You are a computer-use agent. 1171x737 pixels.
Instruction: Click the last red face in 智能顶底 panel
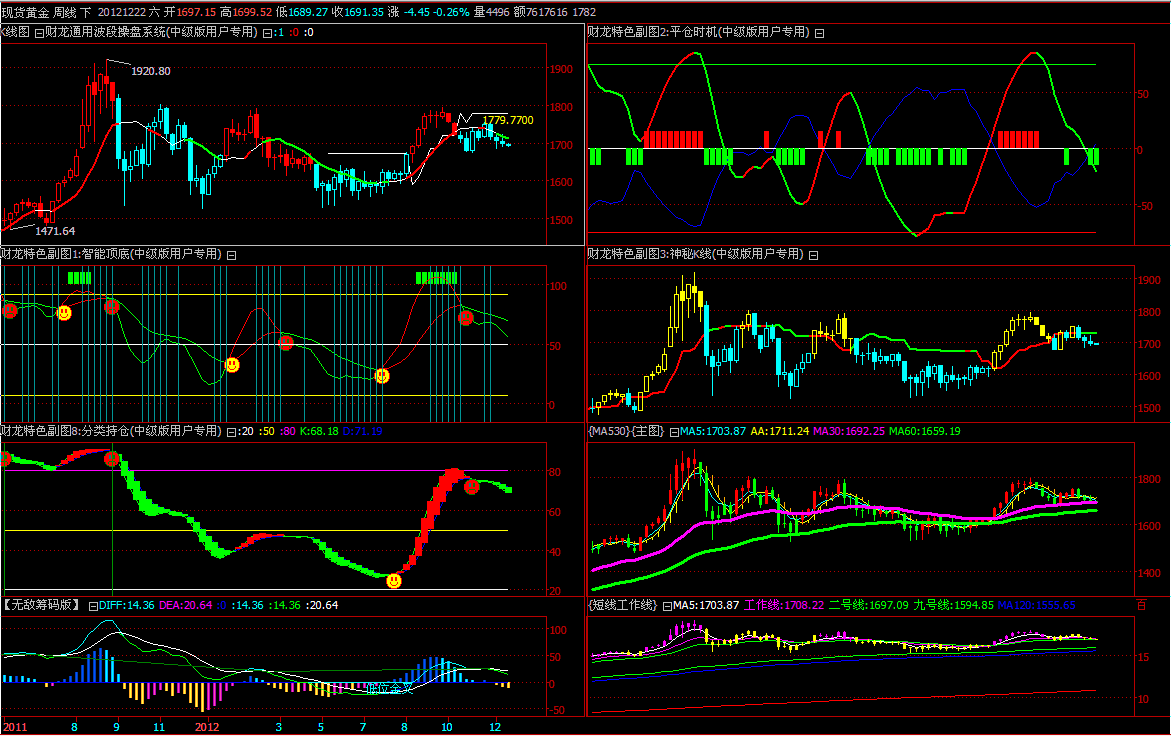[x=465, y=318]
